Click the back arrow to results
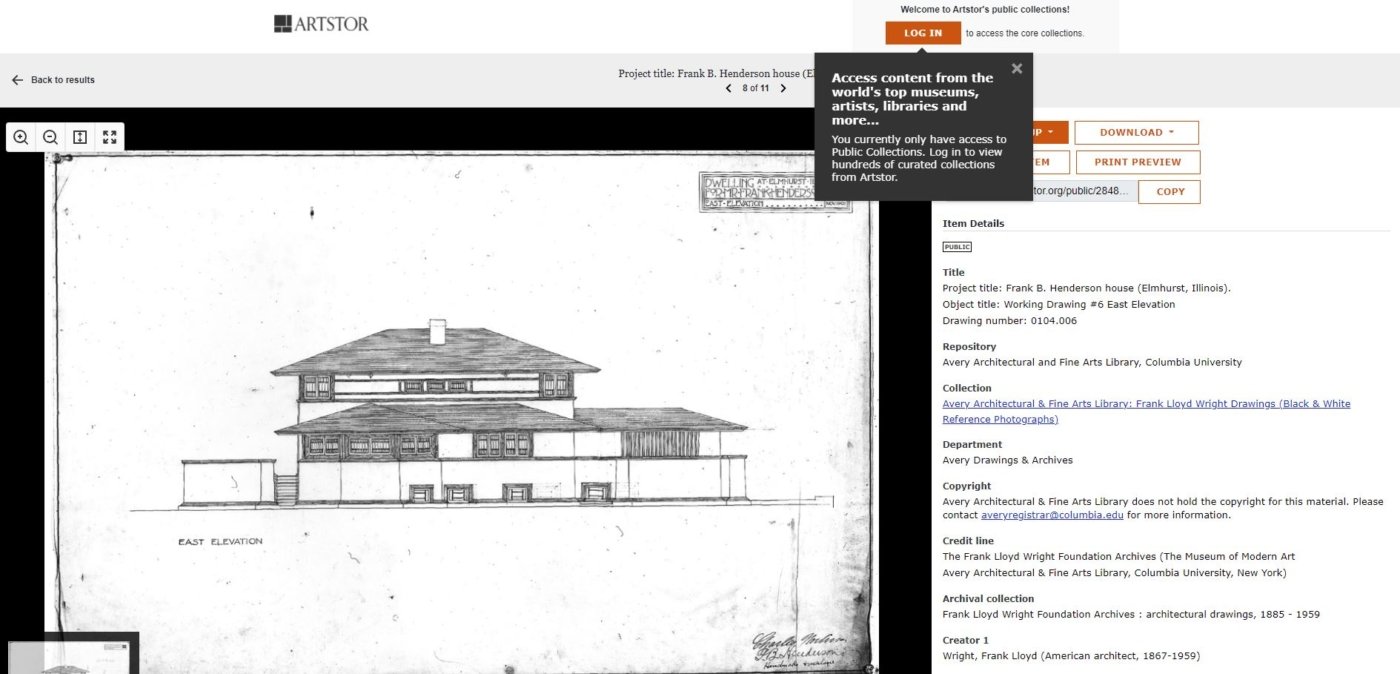The image size is (1400, 674). (x=17, y=80)
